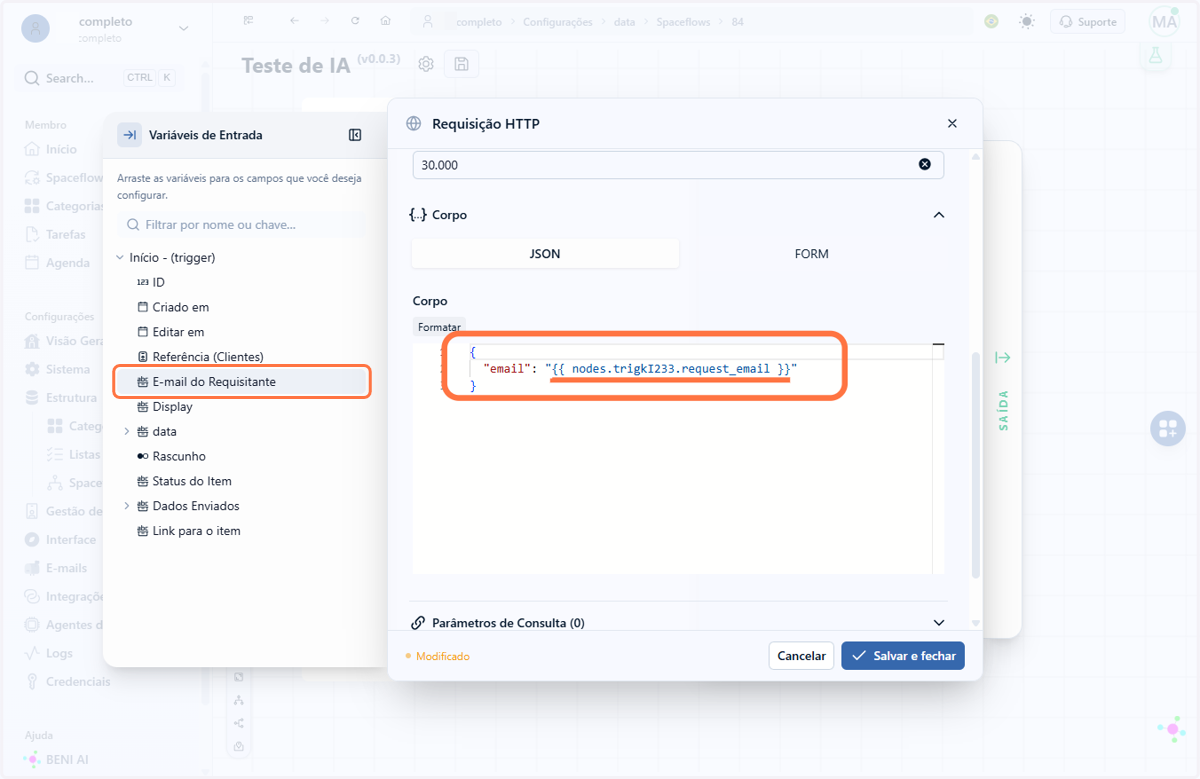Open Inicio in the background sidebar

tap(61, 149)
